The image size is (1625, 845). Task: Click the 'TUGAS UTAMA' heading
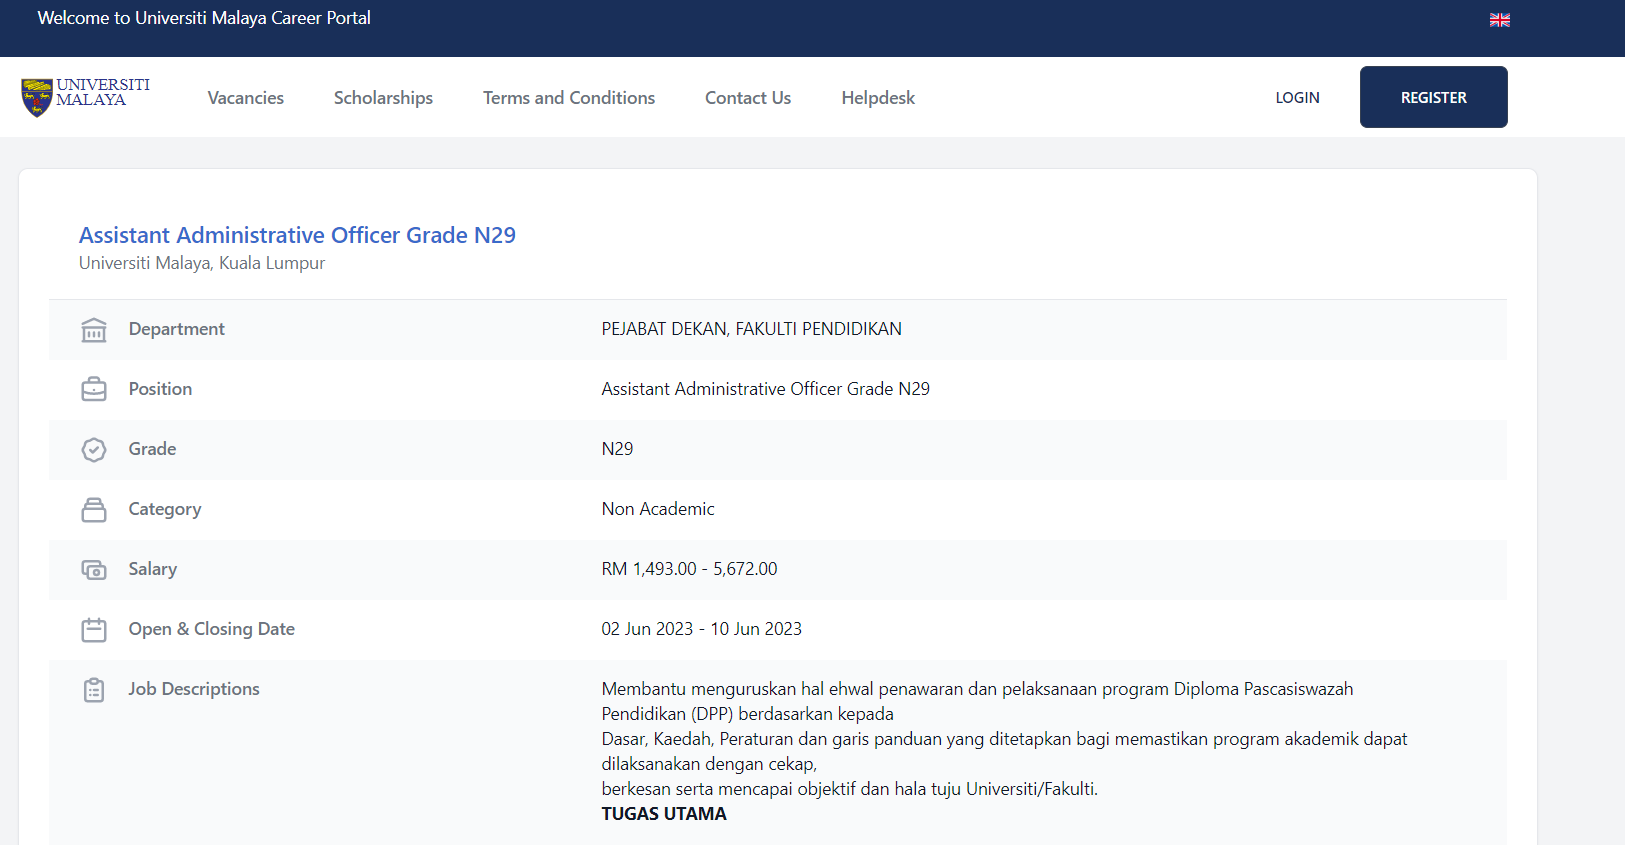point(664,814)
